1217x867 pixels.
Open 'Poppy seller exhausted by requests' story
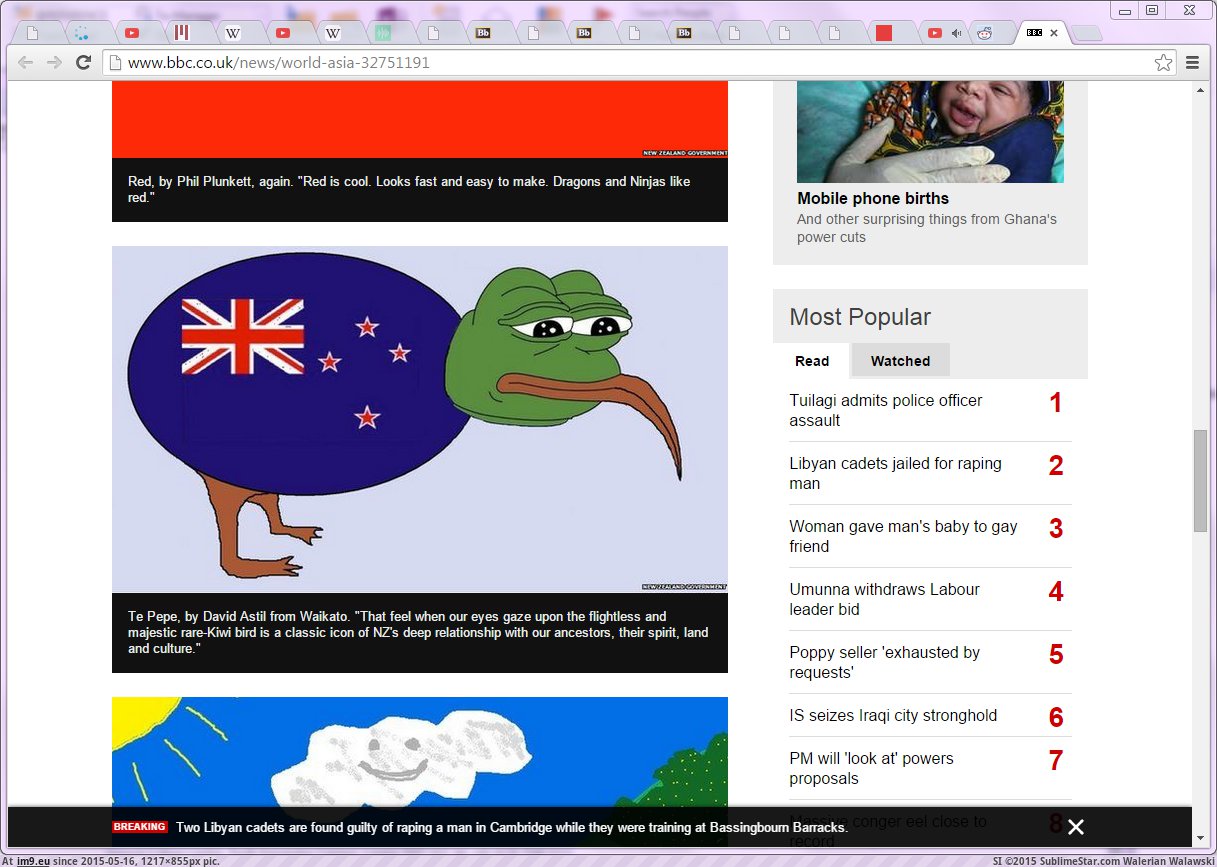(x=884, y=662)
